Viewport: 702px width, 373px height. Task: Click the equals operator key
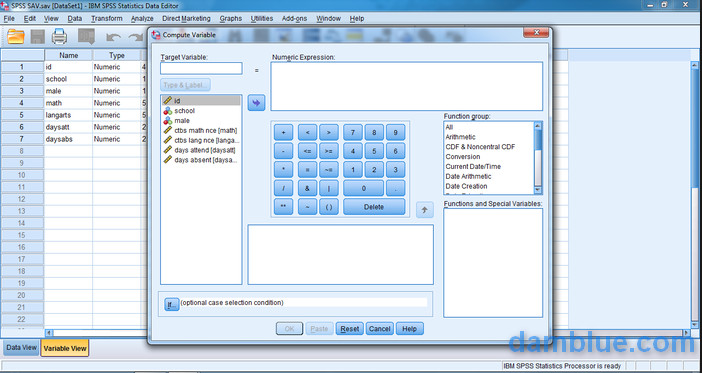308,170
